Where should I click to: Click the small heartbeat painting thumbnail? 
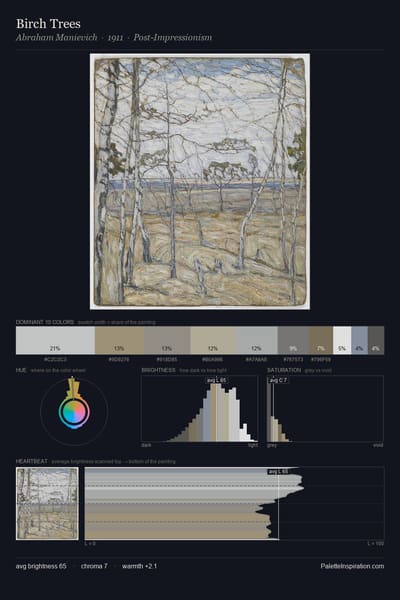pyautogui.click(x=47, y=504)
